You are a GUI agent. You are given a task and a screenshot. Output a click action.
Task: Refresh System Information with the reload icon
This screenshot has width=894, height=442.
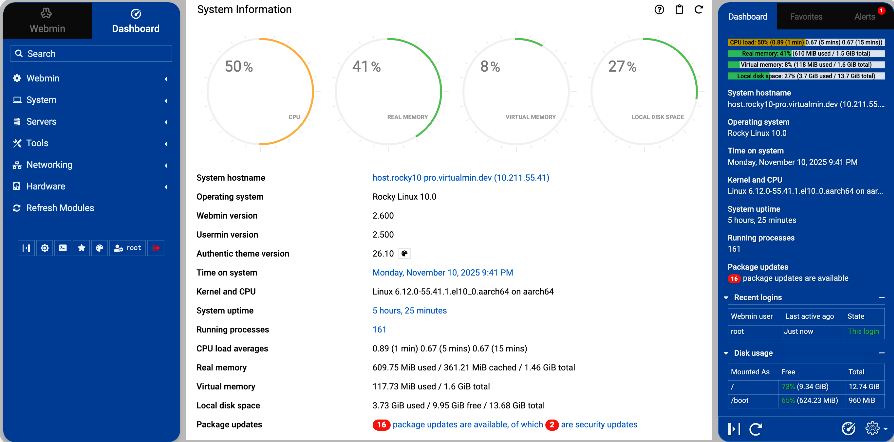700,10
